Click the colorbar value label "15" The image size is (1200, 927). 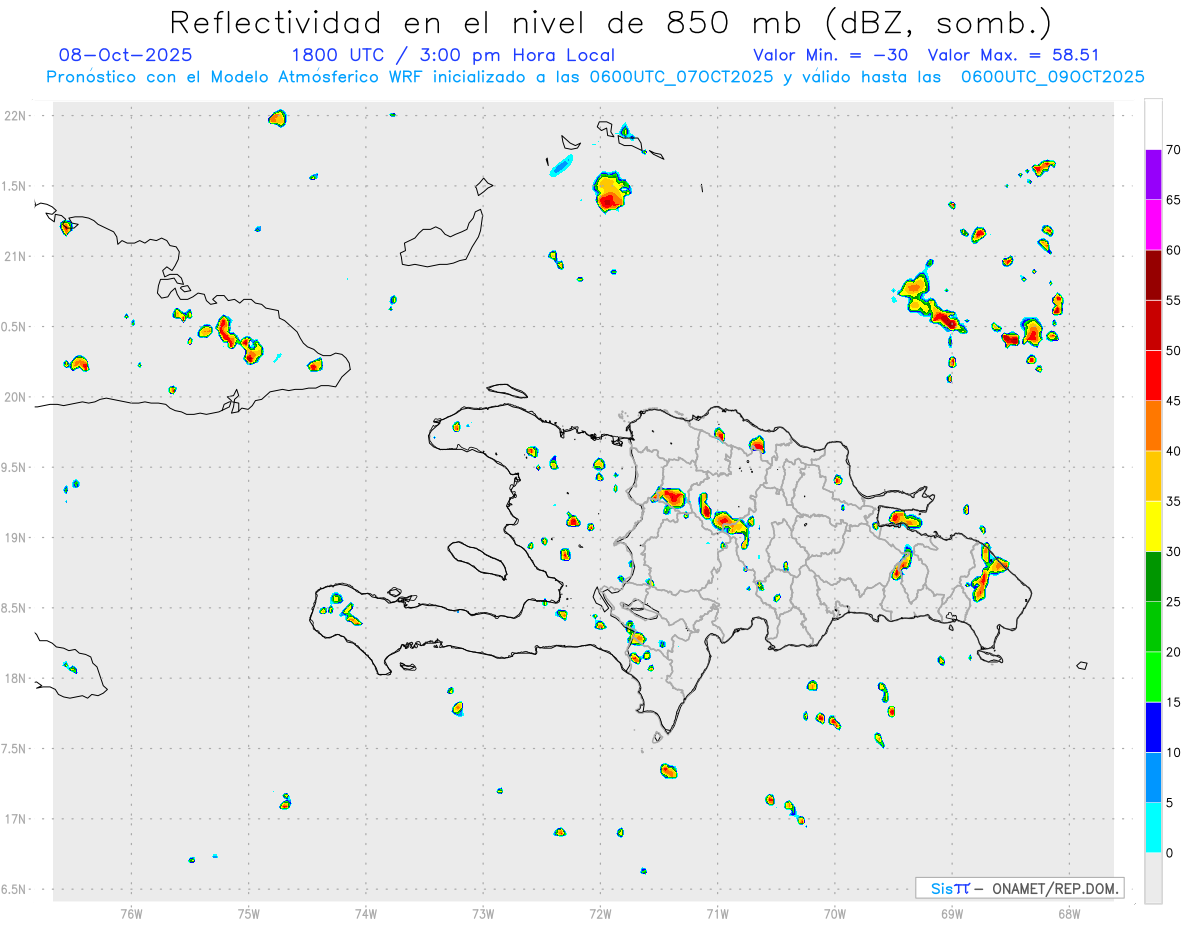[x=1174, y=702]
